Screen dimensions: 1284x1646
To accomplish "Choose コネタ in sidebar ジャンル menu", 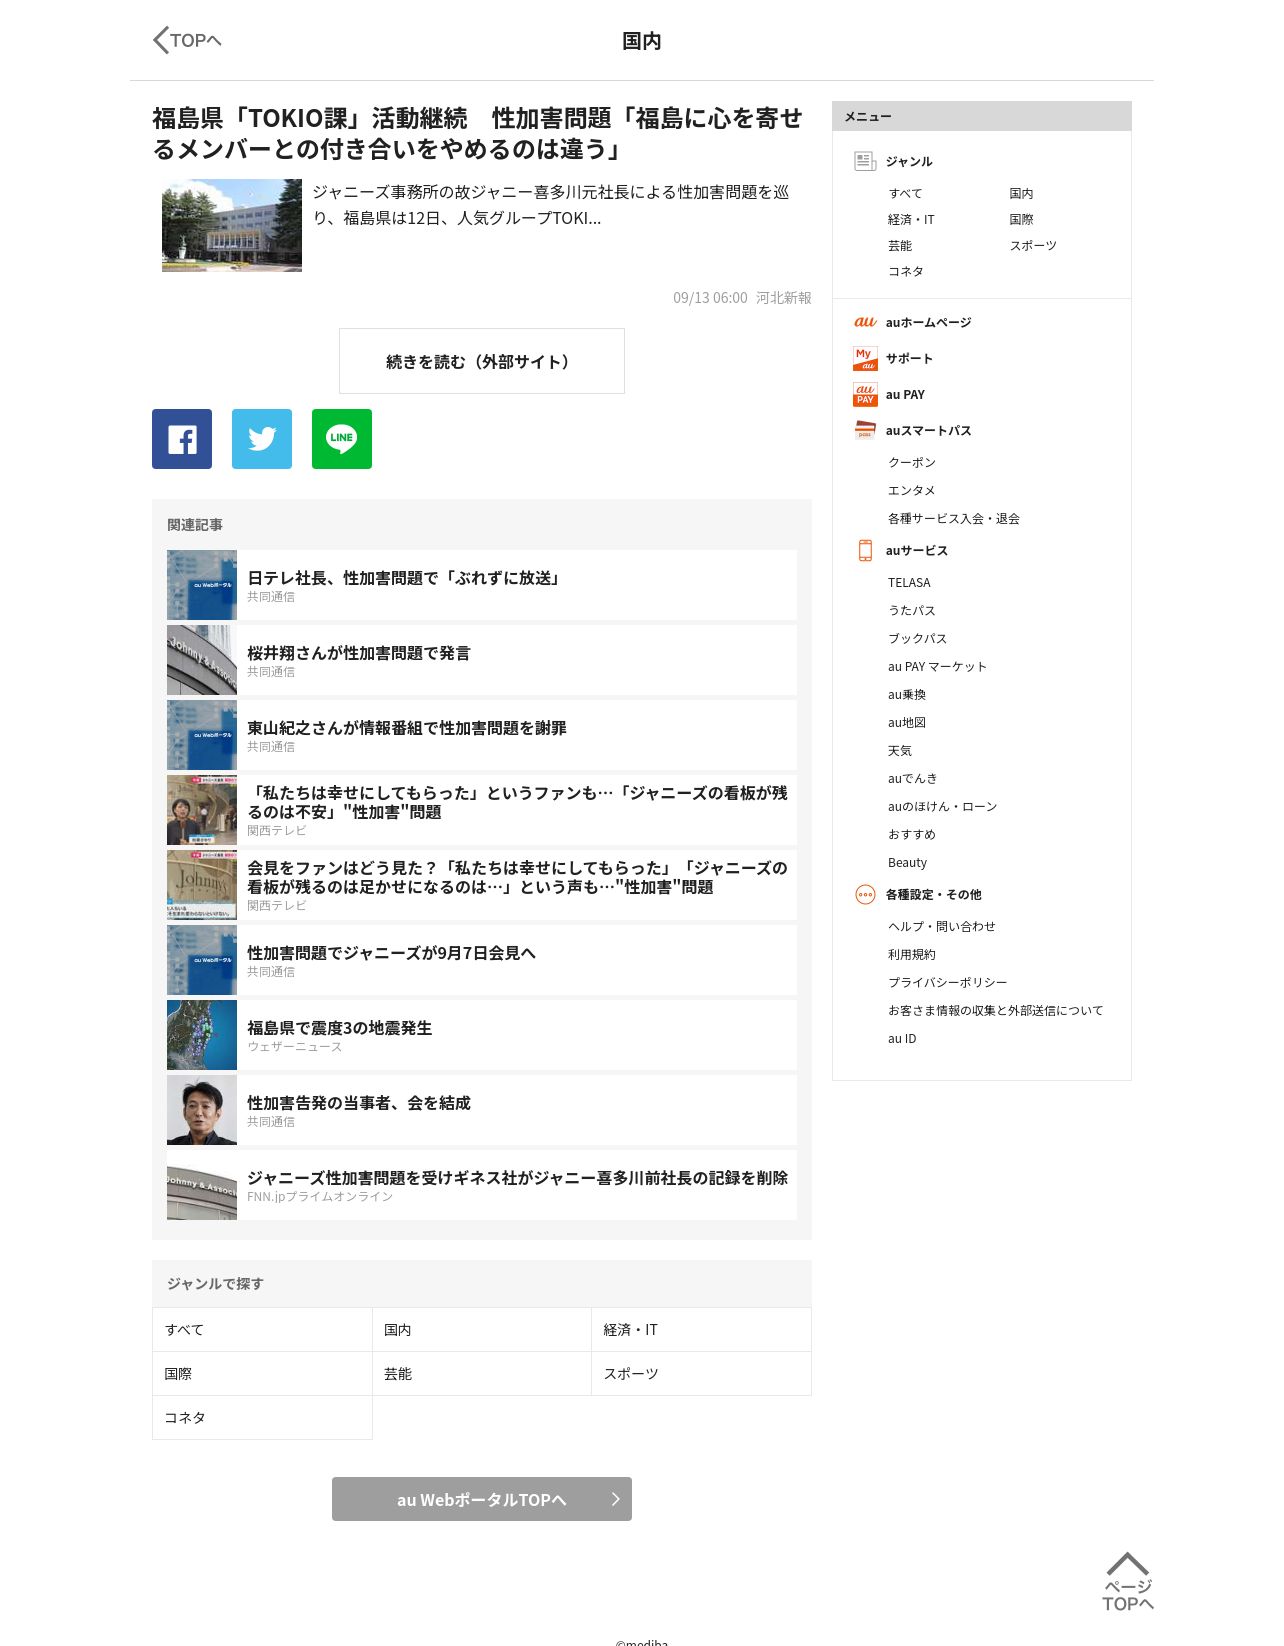I will [x=906, y=271].
